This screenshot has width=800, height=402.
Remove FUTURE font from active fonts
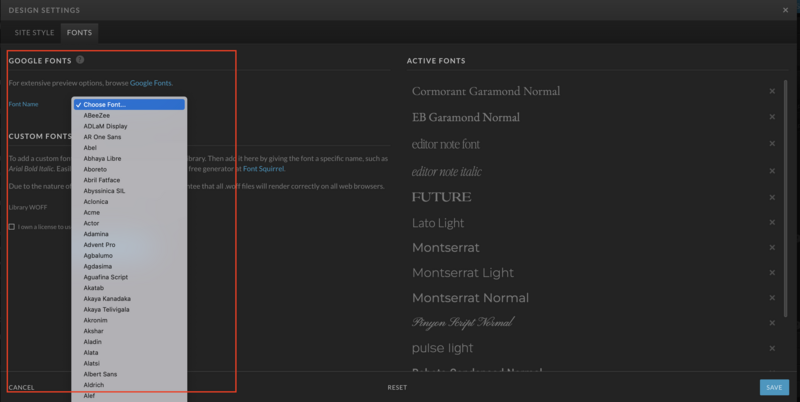772,197
